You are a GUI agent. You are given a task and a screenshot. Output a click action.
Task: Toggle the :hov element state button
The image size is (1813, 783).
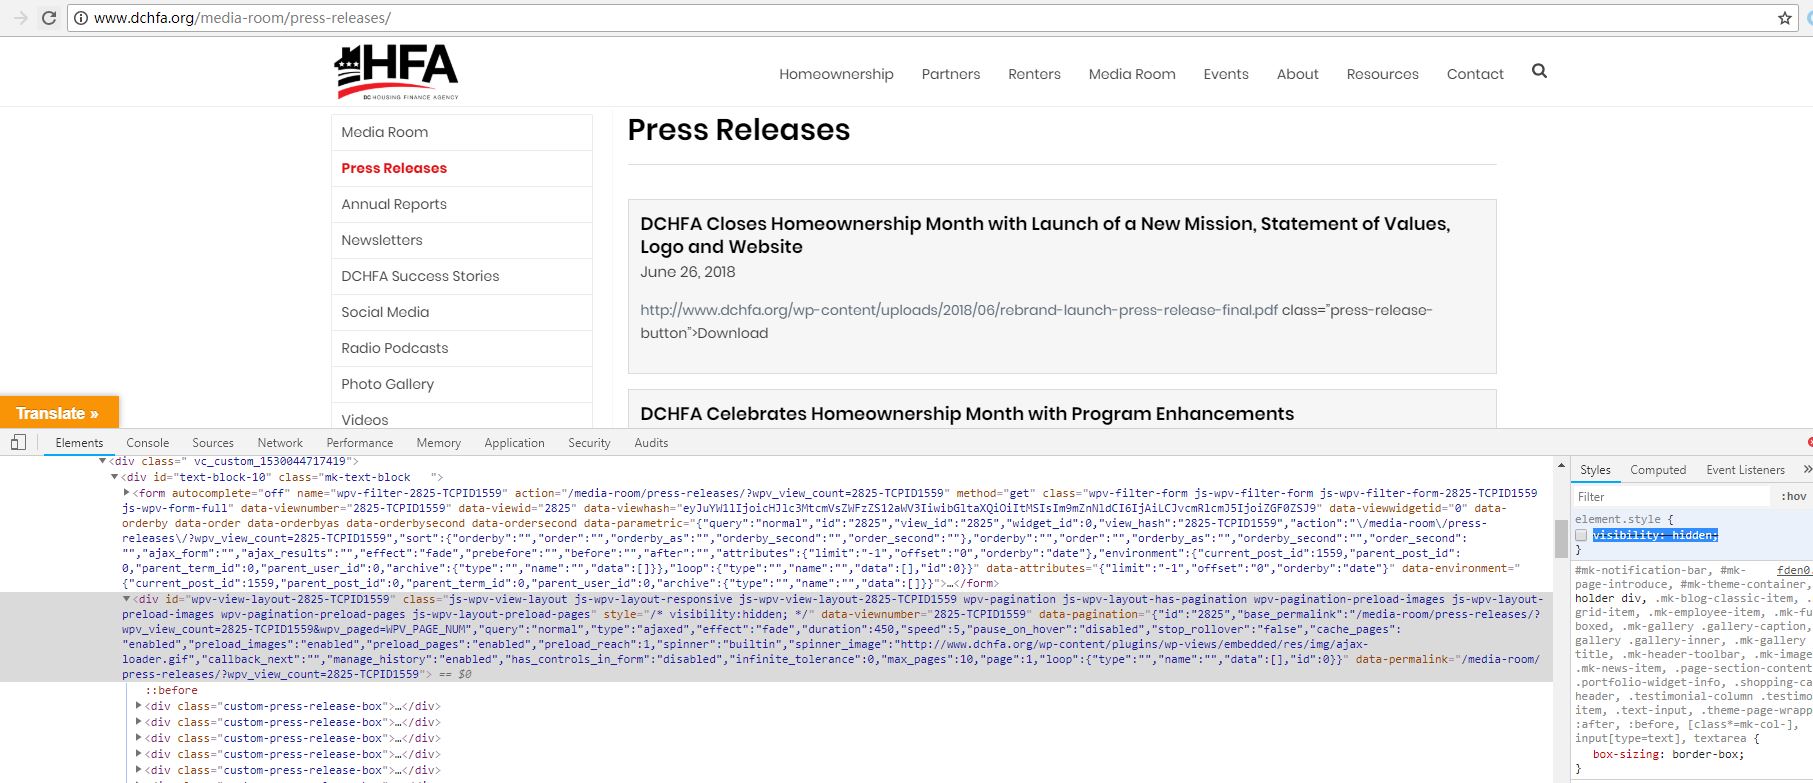1793,496
